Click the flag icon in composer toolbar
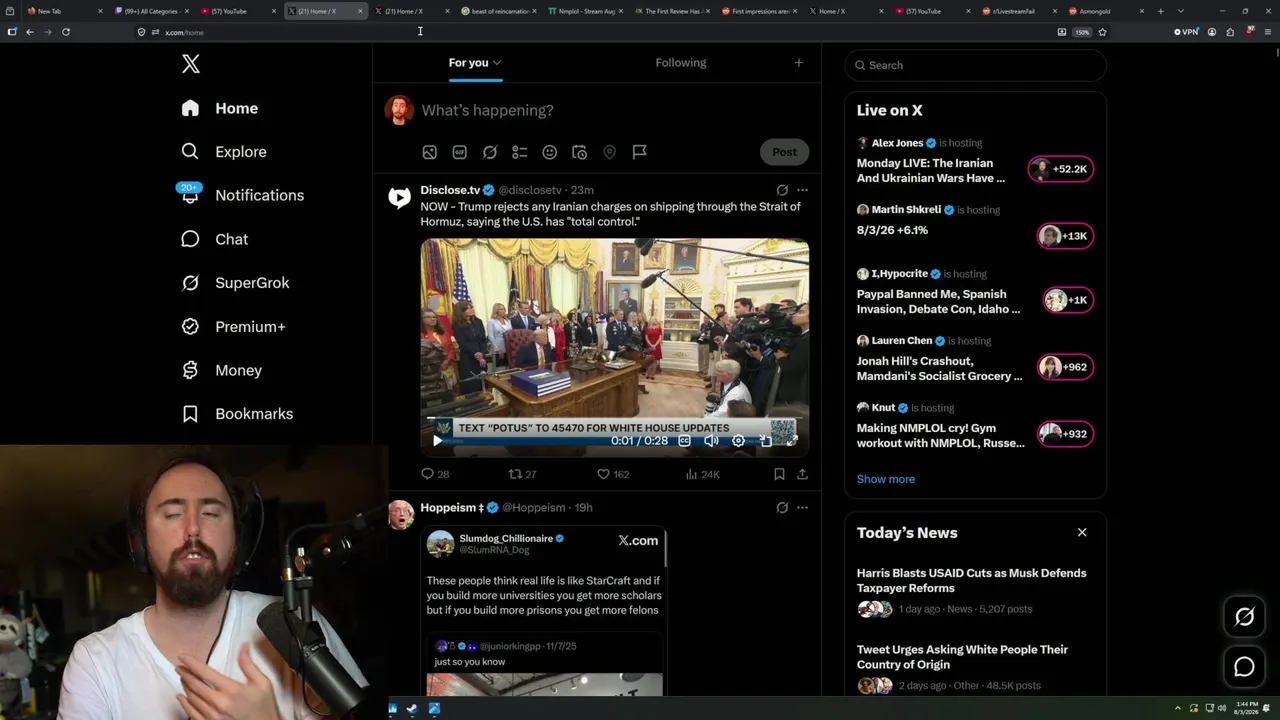This screenshot has height=720, width=1280. coord(639,152)
